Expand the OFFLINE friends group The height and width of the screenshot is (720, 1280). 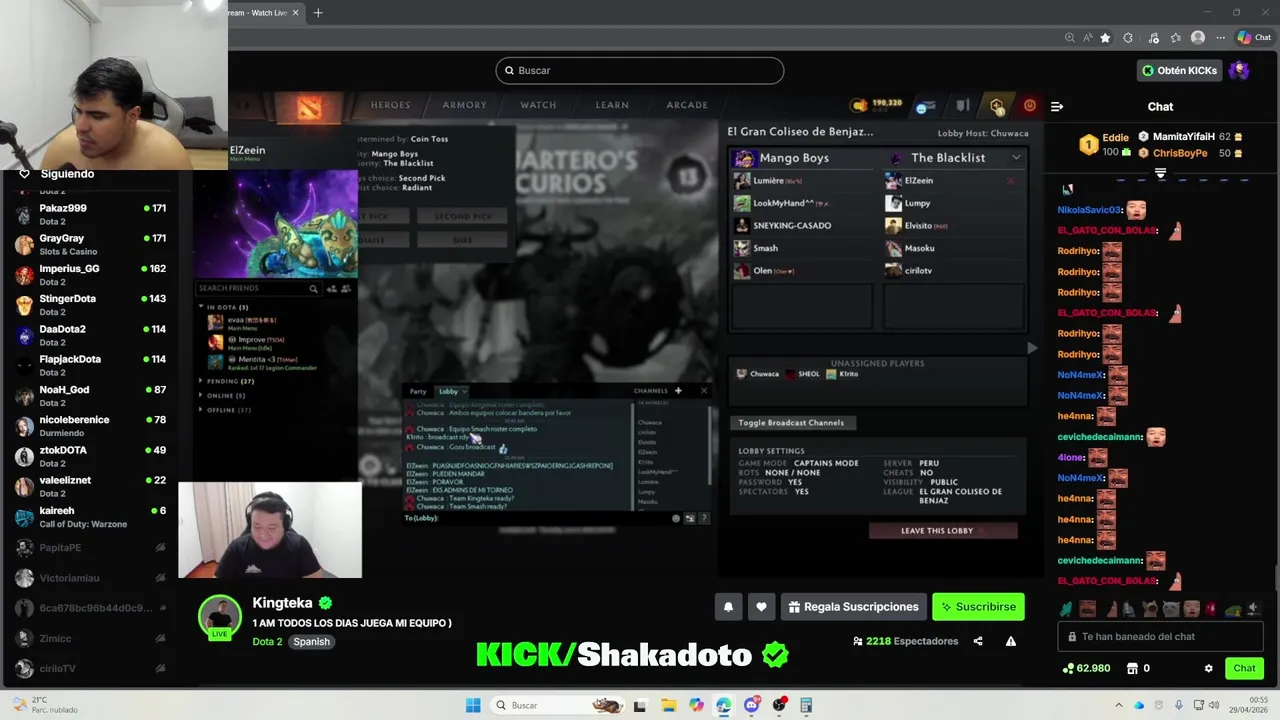tap(201, 410)
